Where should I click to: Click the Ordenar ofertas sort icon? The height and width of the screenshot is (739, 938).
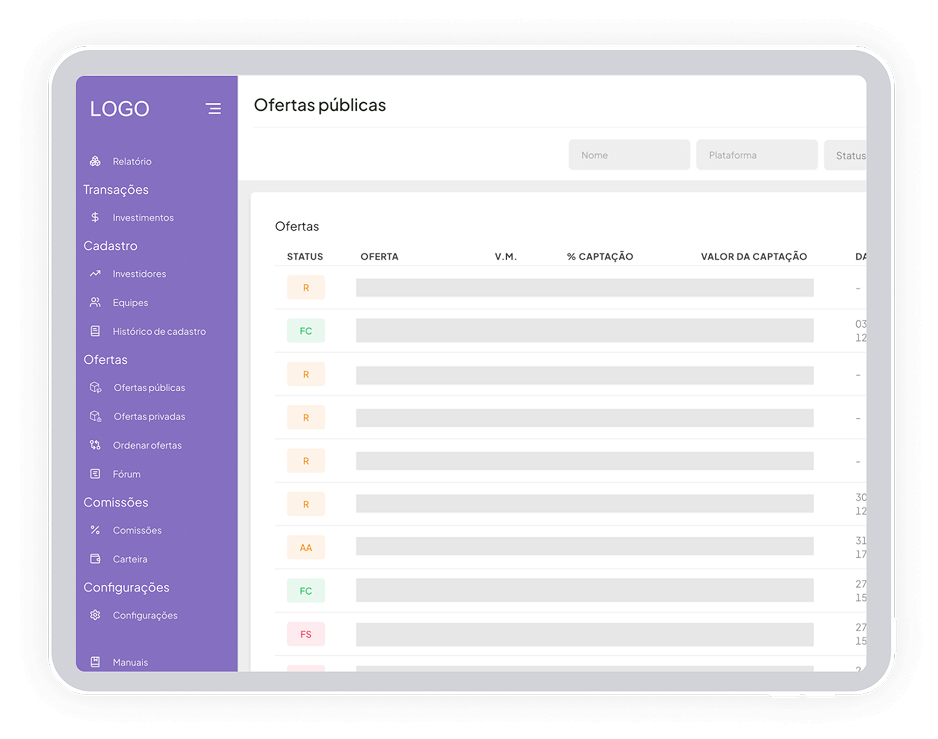(x=95, y=445)
